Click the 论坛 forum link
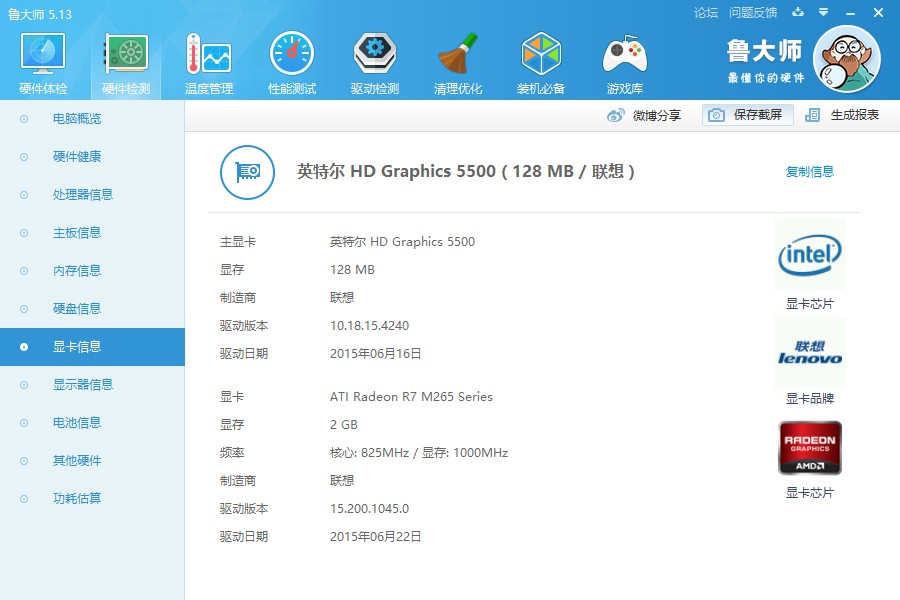Image resolution: width=900 pixels, height=600 pixels. [x=706, y=13]
